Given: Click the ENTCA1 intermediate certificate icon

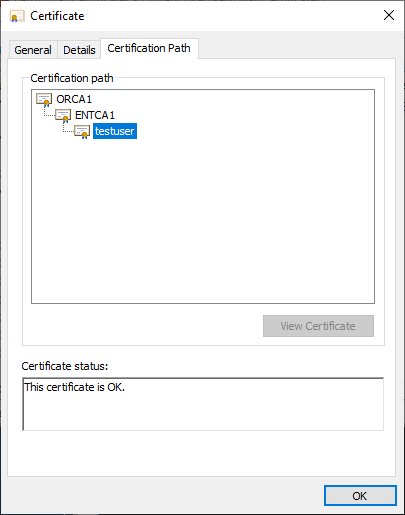Looking at the screenshot, I should (63, 116).
